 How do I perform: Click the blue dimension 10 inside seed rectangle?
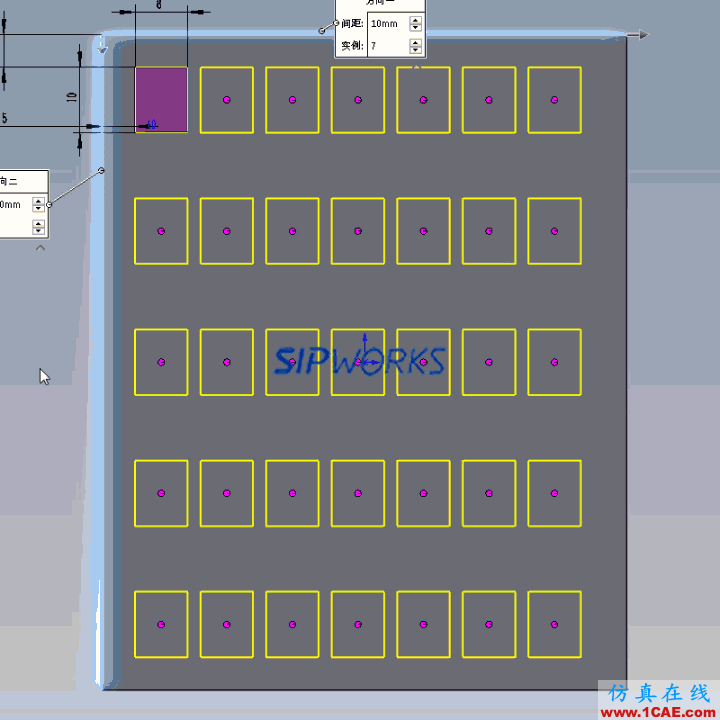click(152, 124)
